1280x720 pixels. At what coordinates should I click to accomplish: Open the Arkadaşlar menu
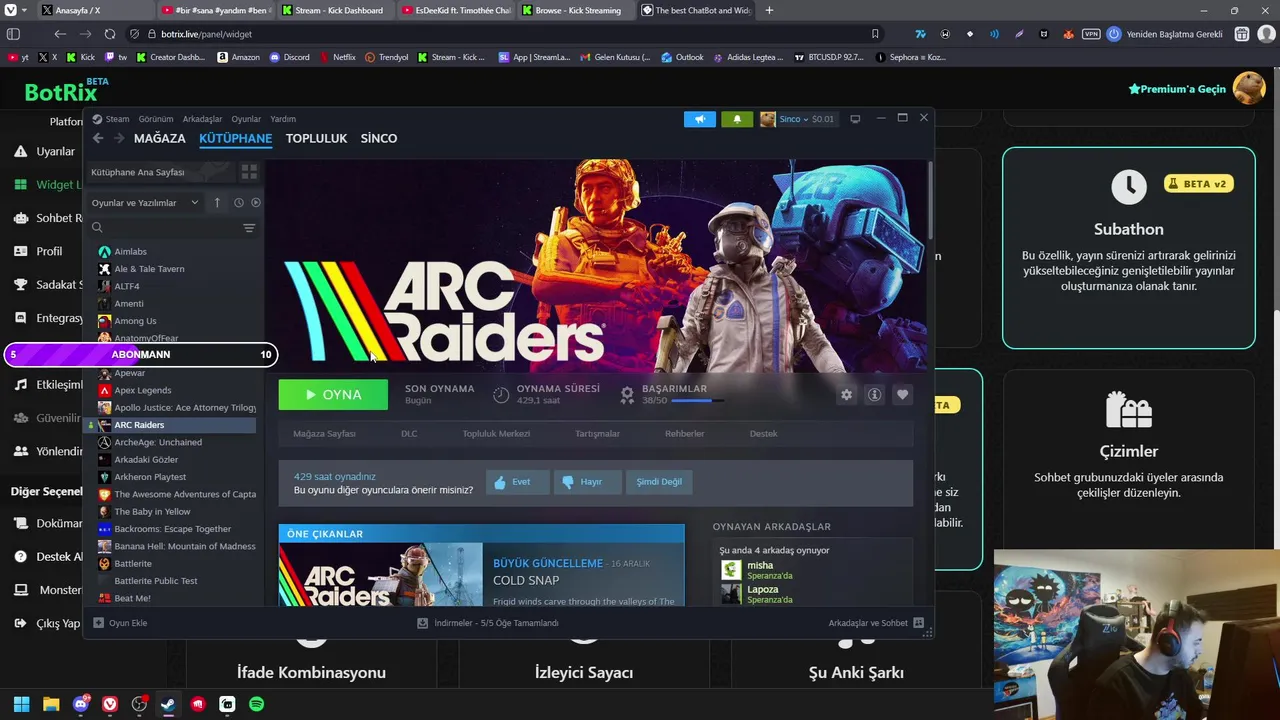point(202,119)
